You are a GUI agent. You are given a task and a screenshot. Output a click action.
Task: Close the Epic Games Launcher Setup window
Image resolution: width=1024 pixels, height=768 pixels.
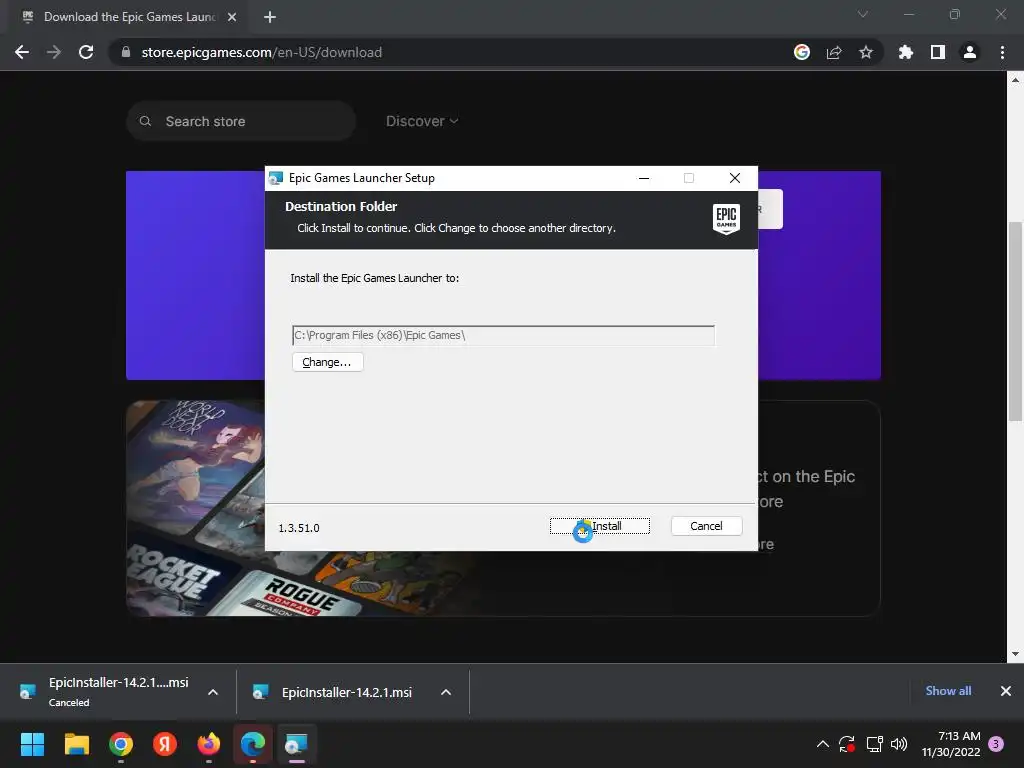tap(735, 178)
